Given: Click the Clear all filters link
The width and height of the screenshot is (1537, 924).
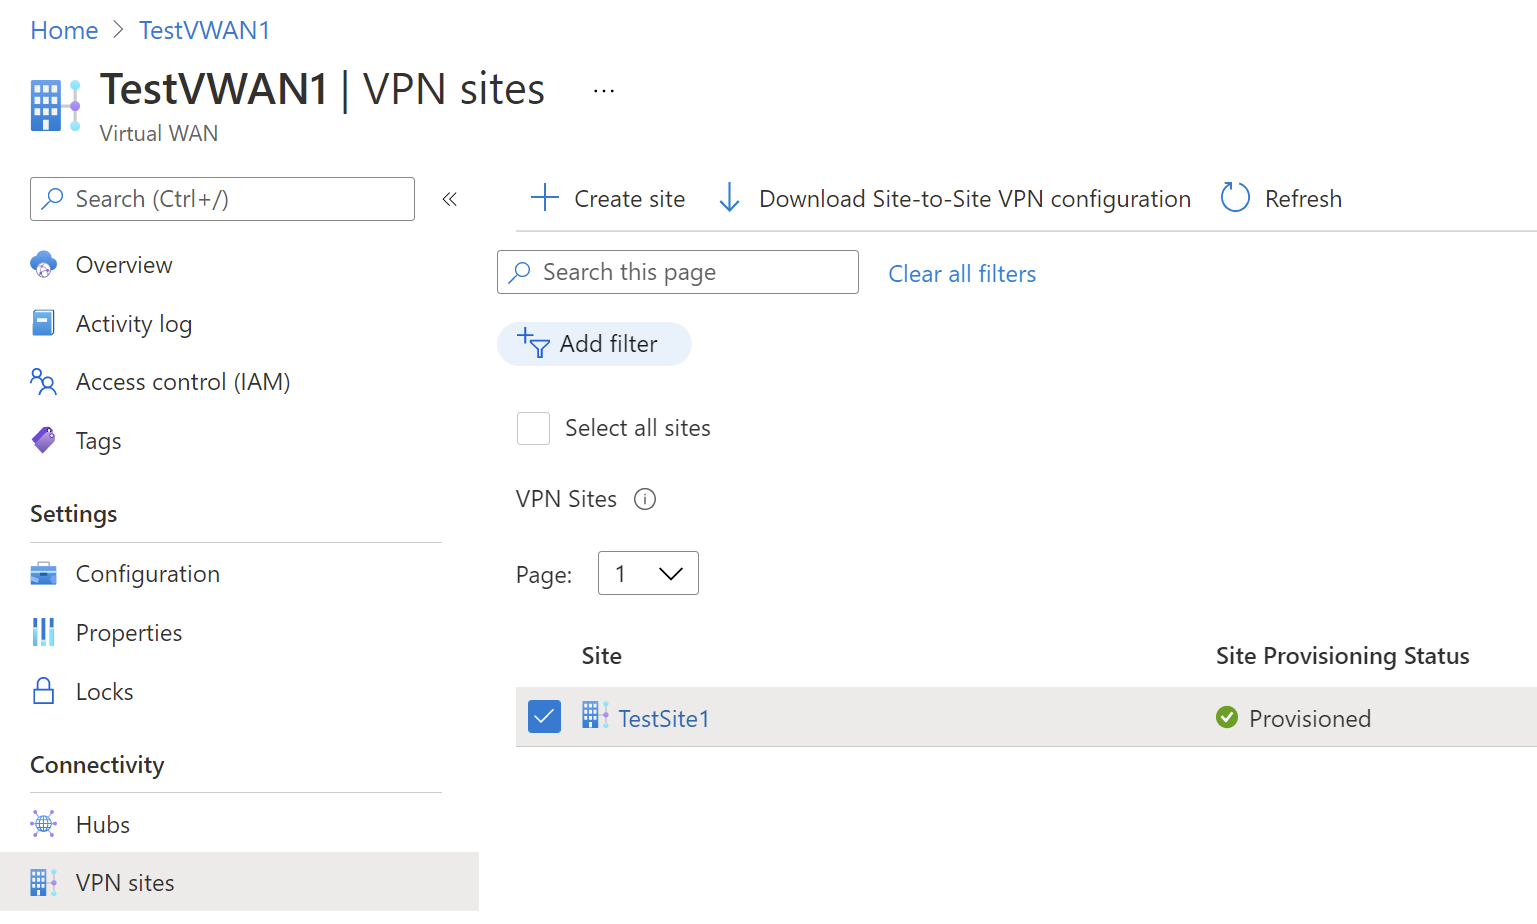Looking at the screenshot, I should coord(962,274).
